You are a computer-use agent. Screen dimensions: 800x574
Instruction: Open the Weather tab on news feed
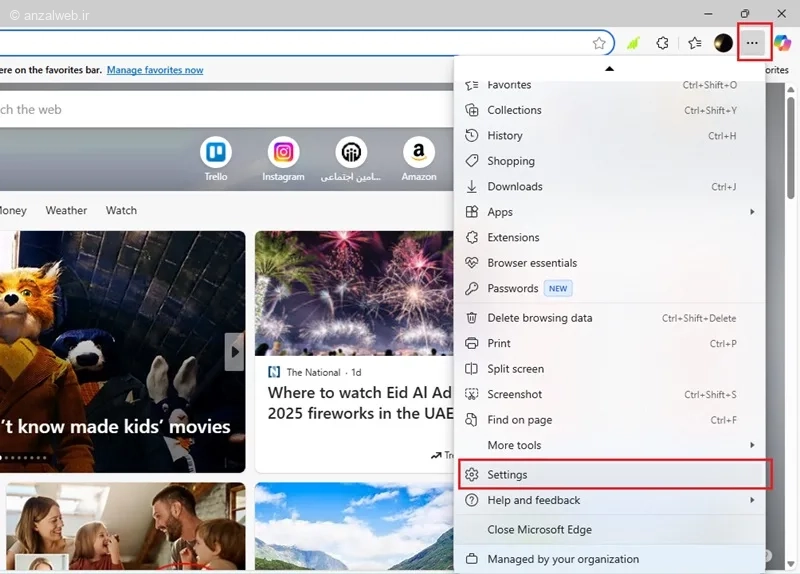[66, 211]
